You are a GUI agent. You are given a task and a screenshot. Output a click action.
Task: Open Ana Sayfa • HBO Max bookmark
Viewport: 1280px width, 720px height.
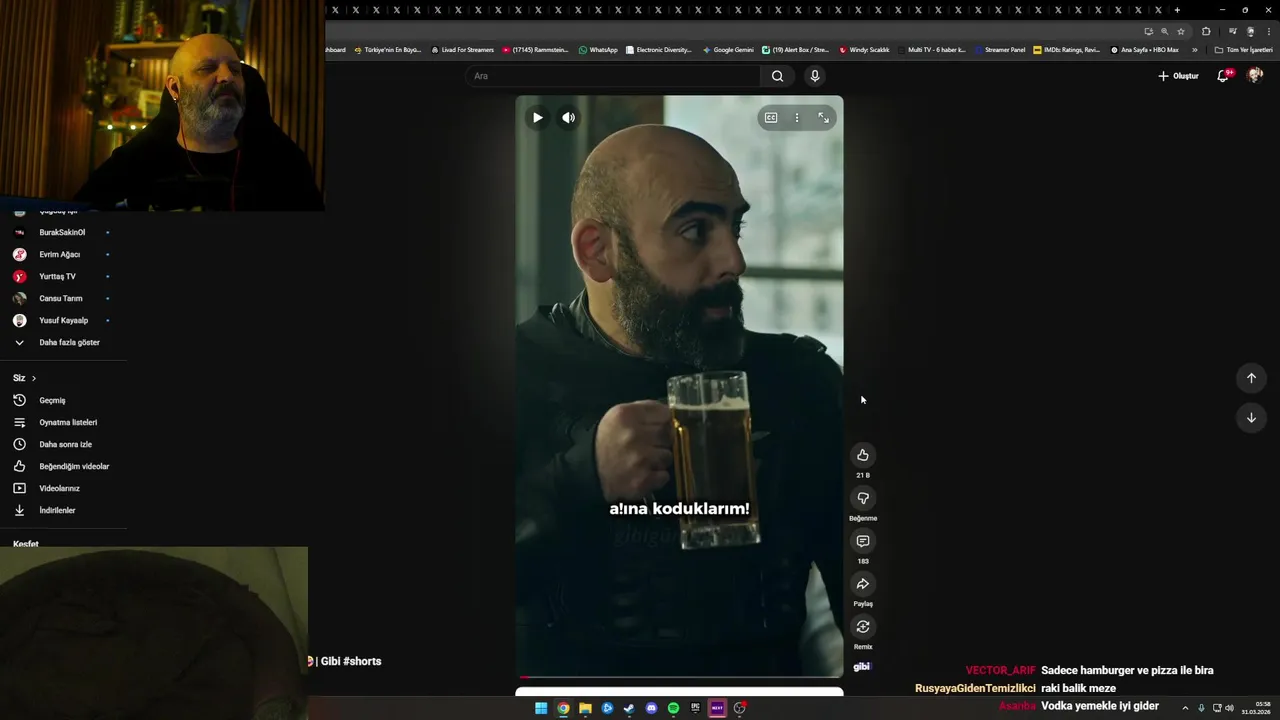tap(1144, 49)
